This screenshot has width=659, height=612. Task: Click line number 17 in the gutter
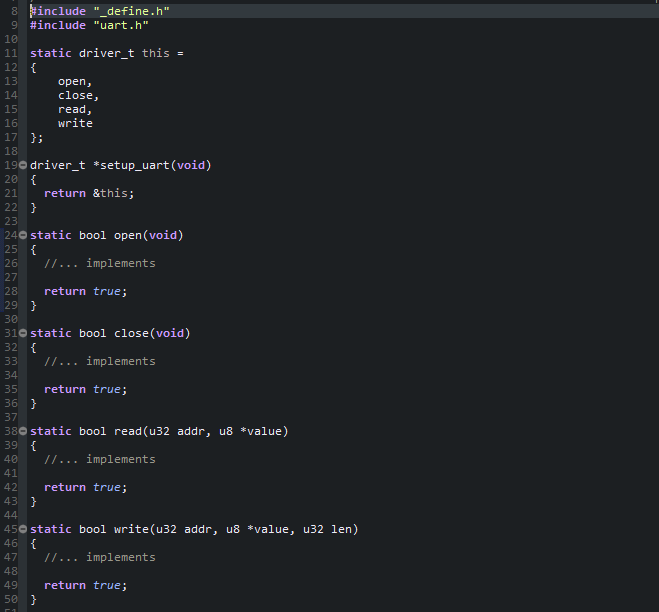[11, 137]
